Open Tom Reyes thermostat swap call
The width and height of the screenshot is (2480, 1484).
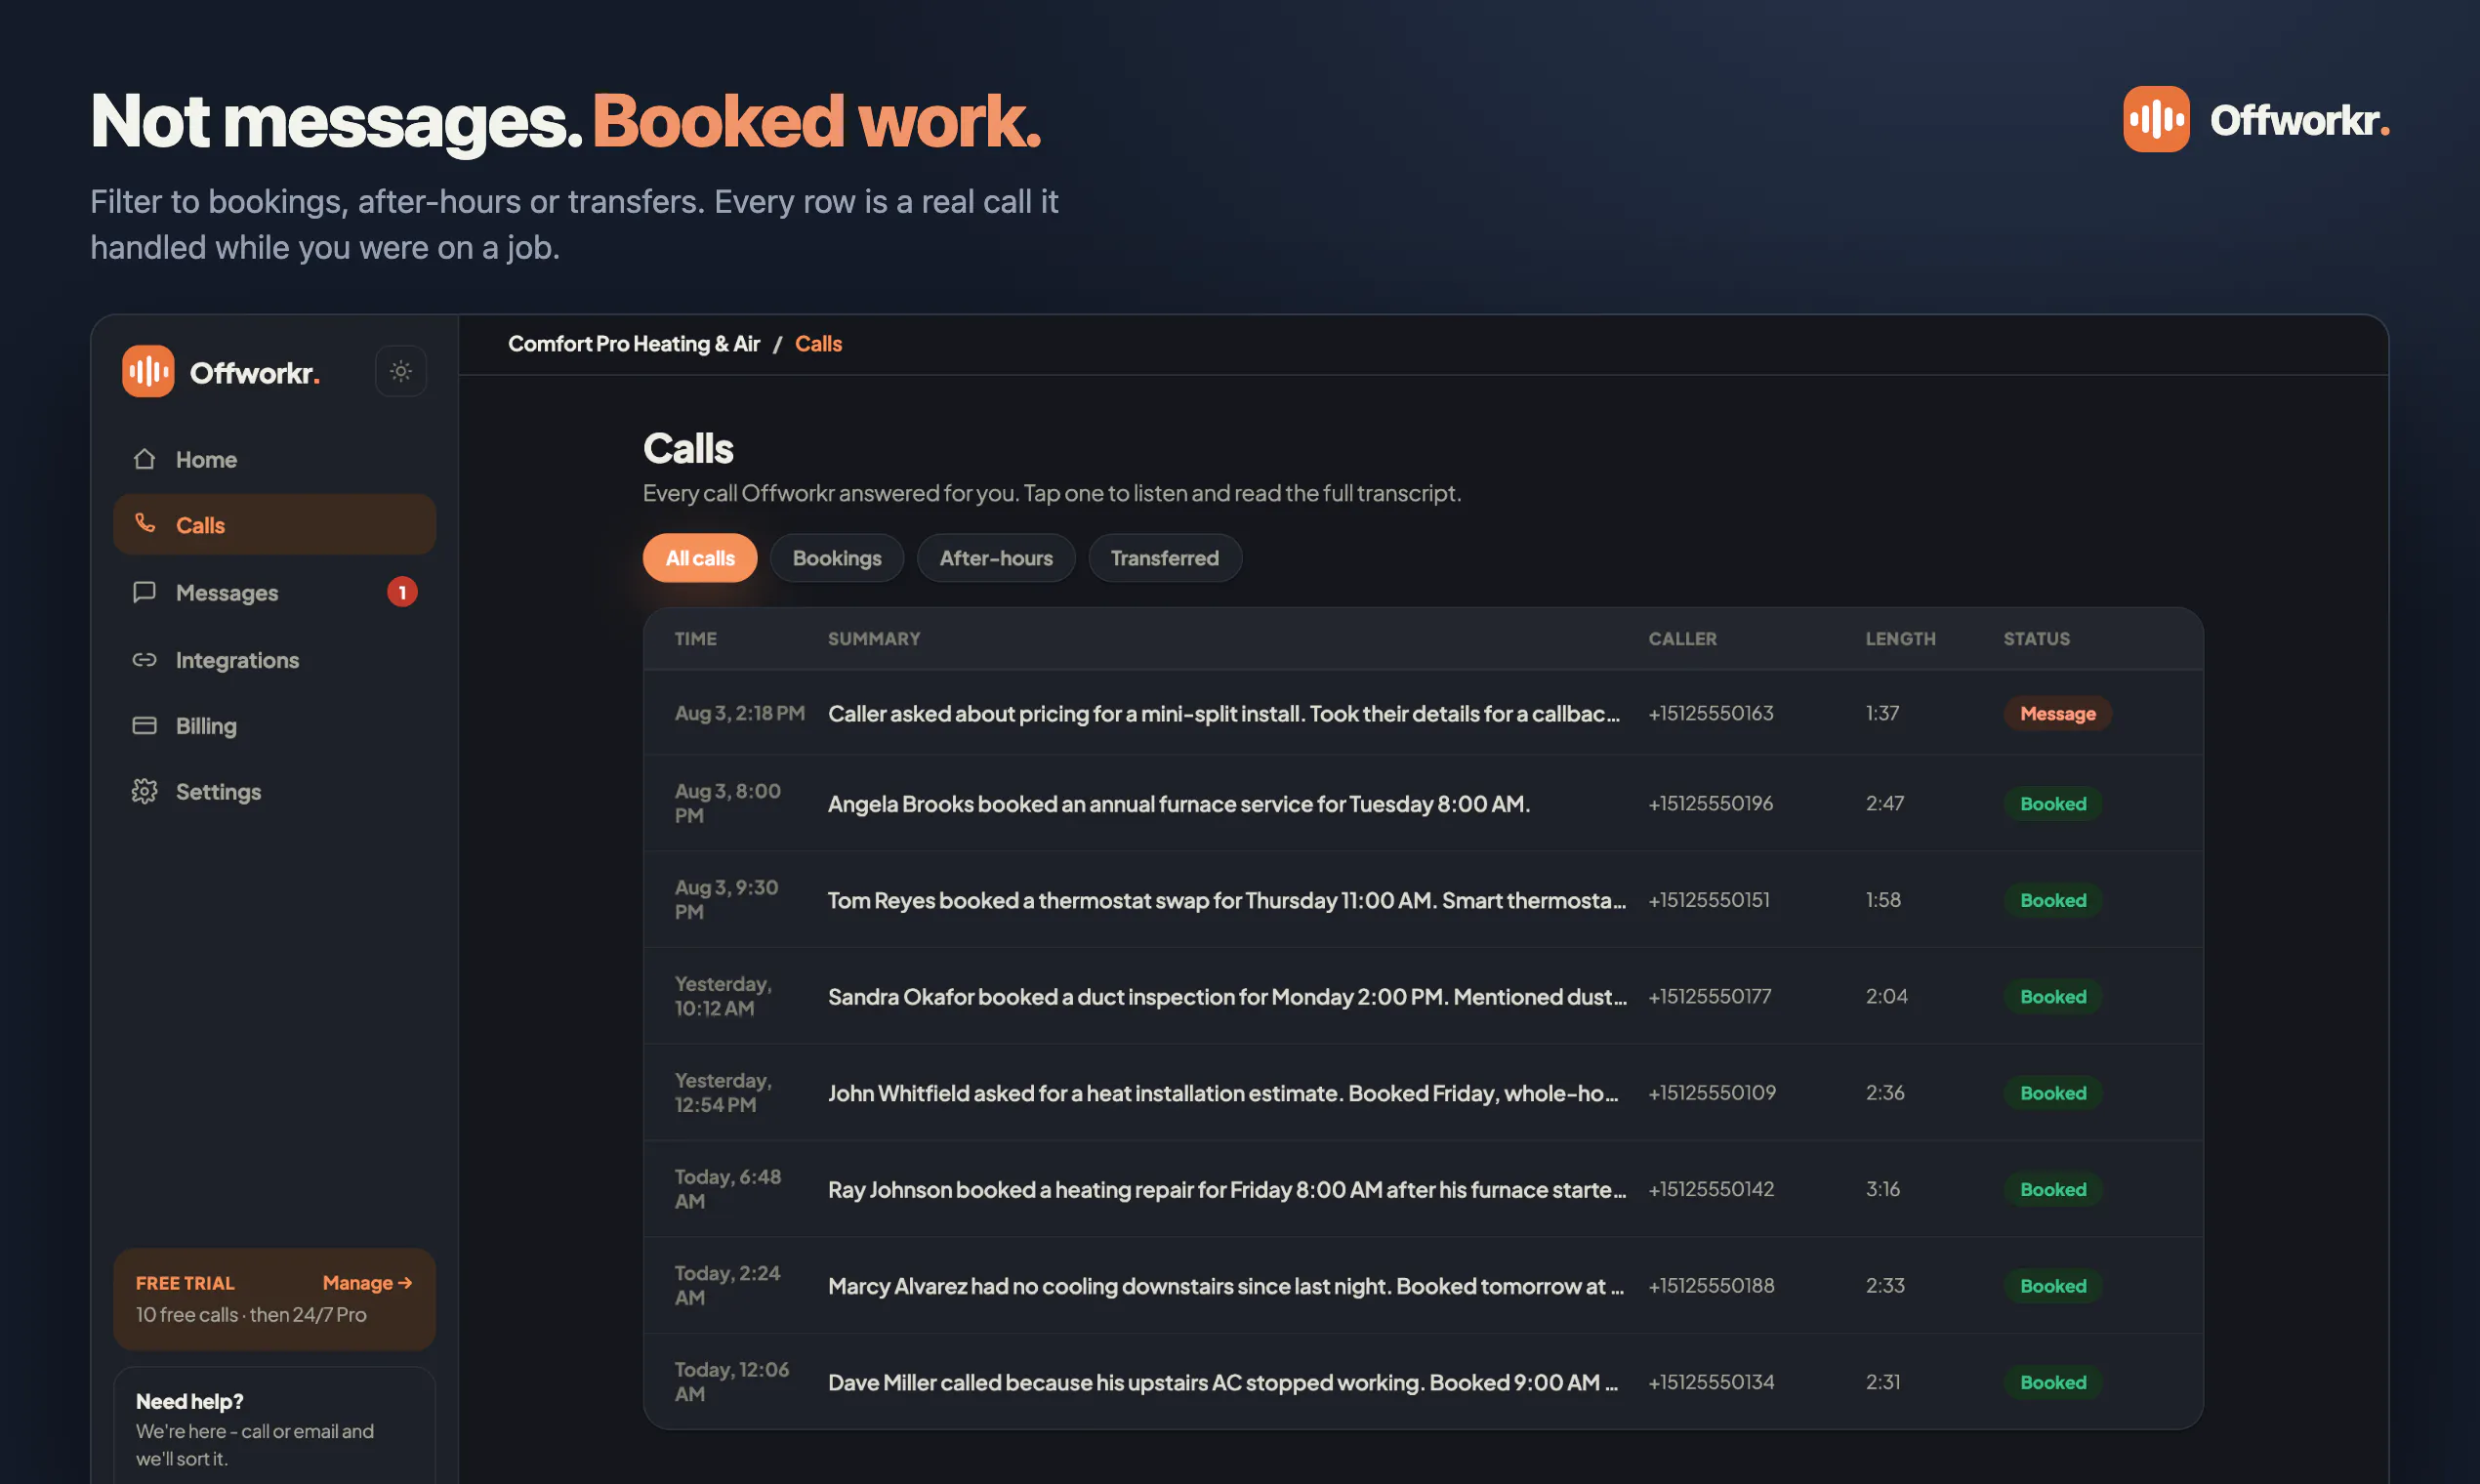[1423, 900]
